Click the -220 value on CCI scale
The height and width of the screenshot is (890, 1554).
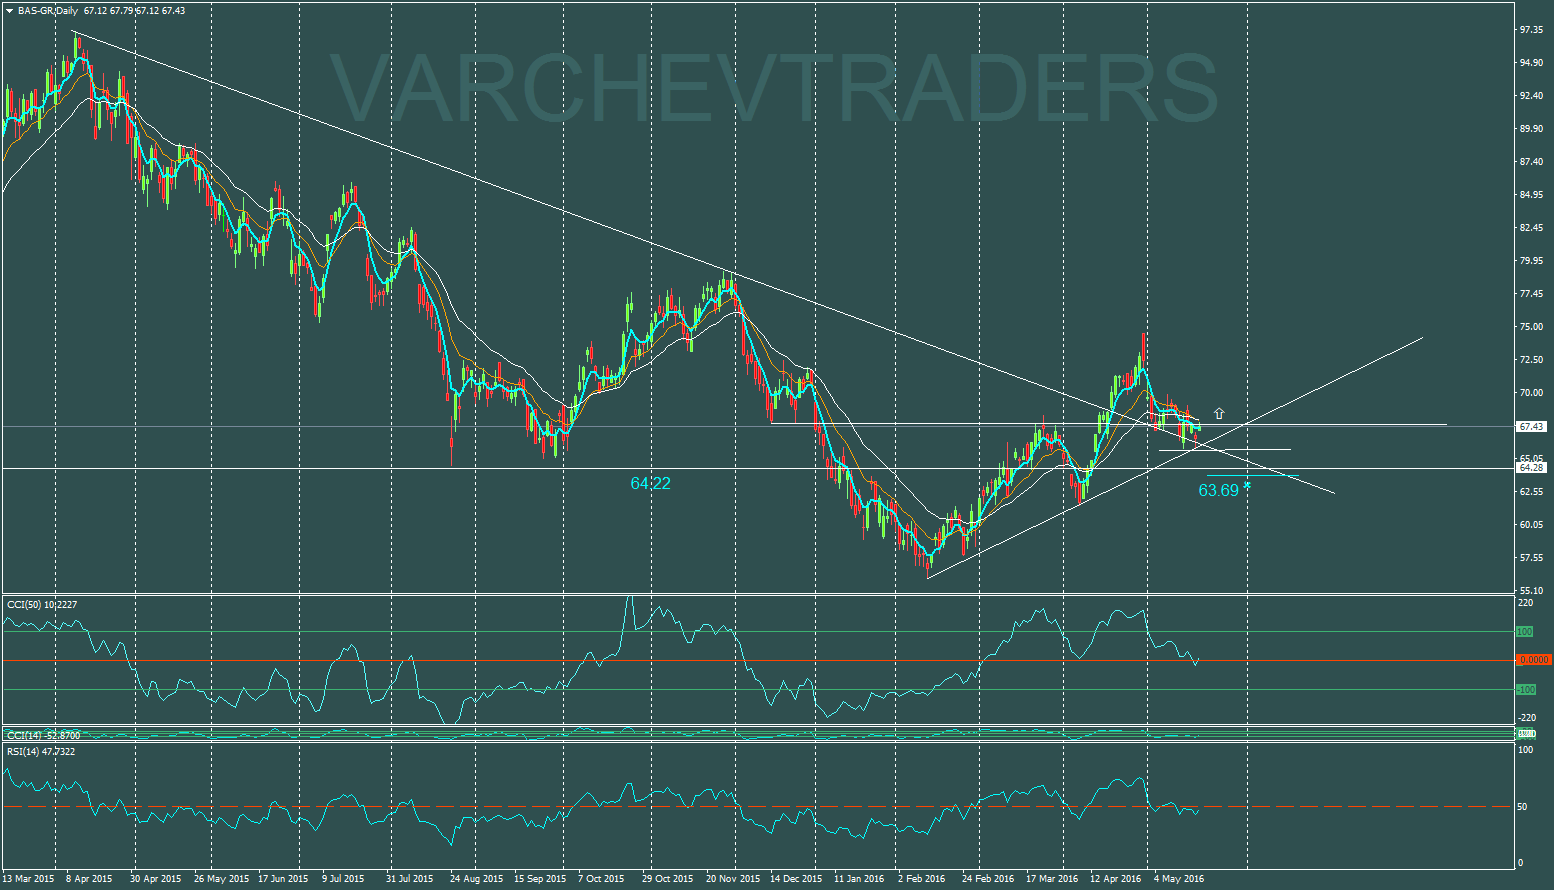pos(1528,717)
